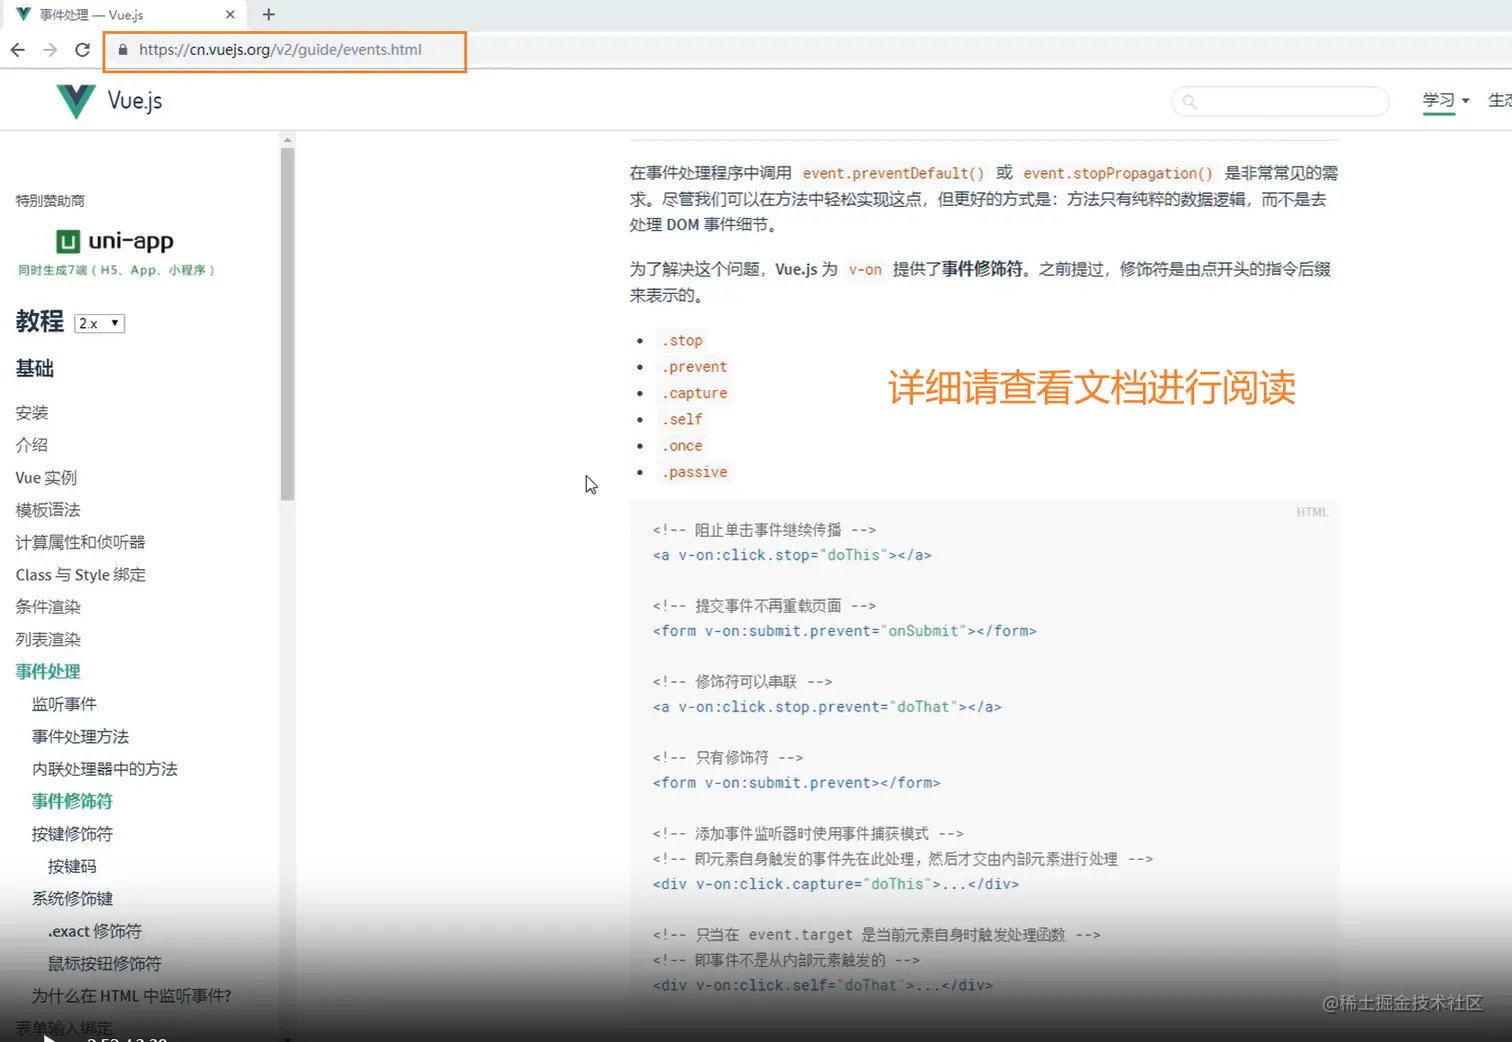1512x1042 pixels.
Task: Open 介绍 in the sidebar
Action: pos(32,445)
